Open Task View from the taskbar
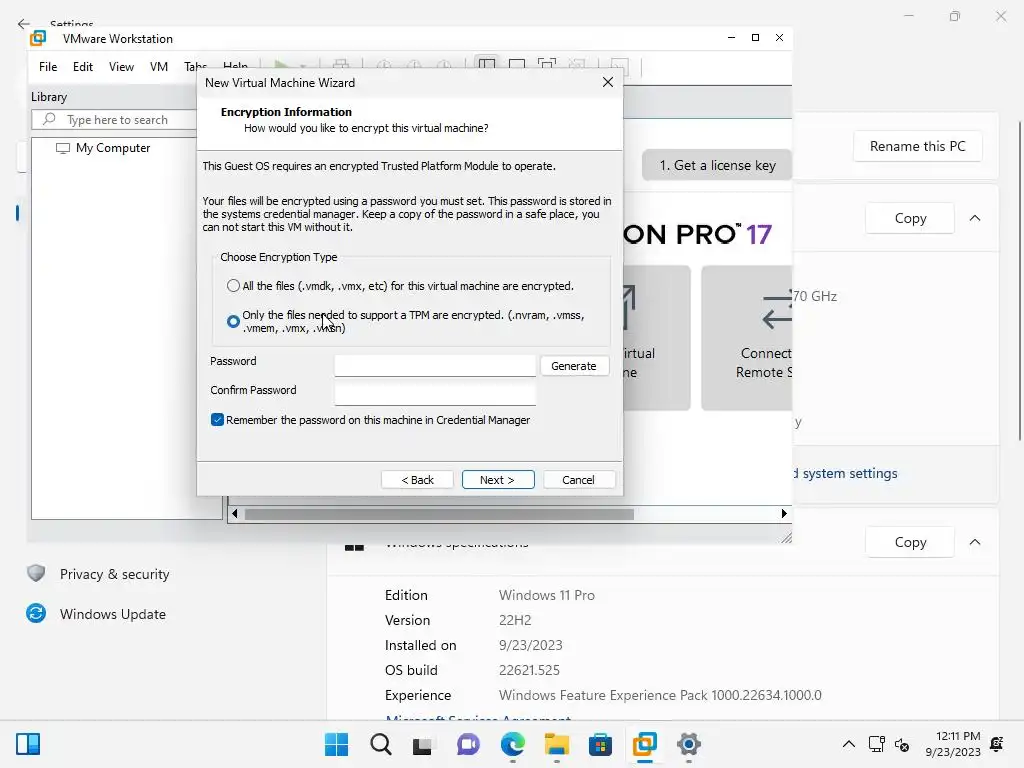 (x=423, y=744)
